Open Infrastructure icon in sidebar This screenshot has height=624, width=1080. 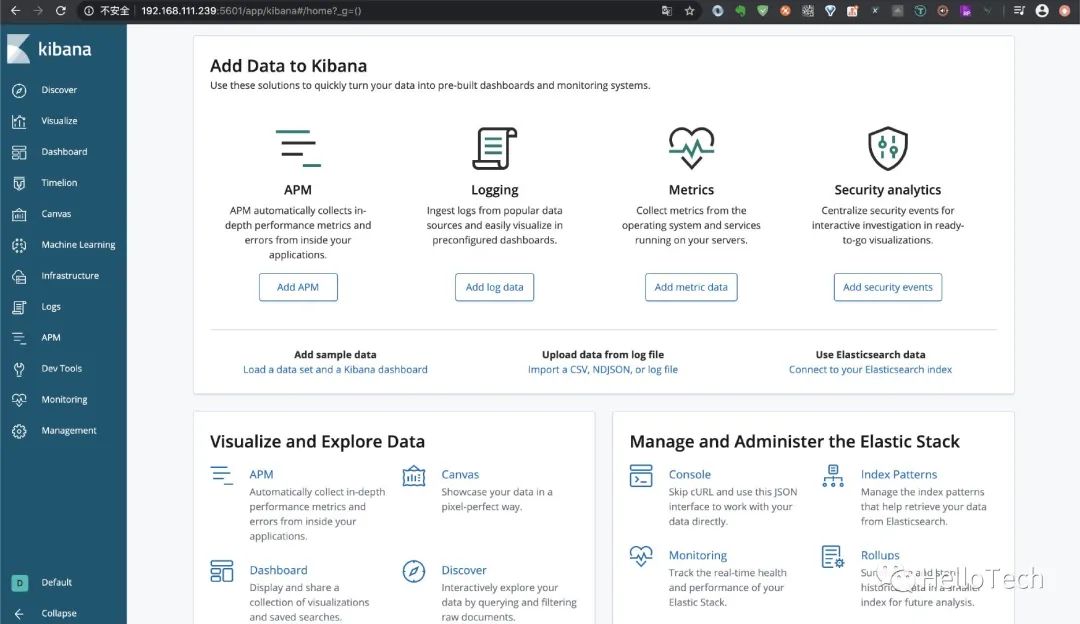[19, 276]
